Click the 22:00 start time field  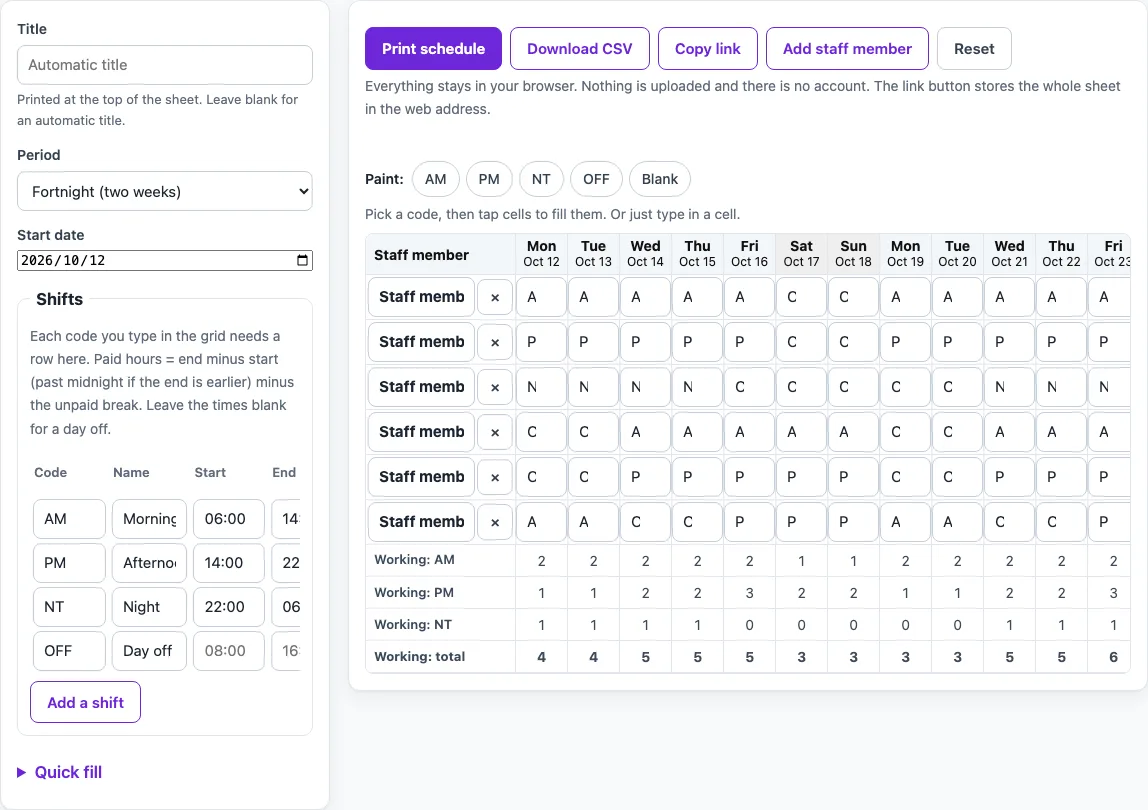(x=229, y=606)
